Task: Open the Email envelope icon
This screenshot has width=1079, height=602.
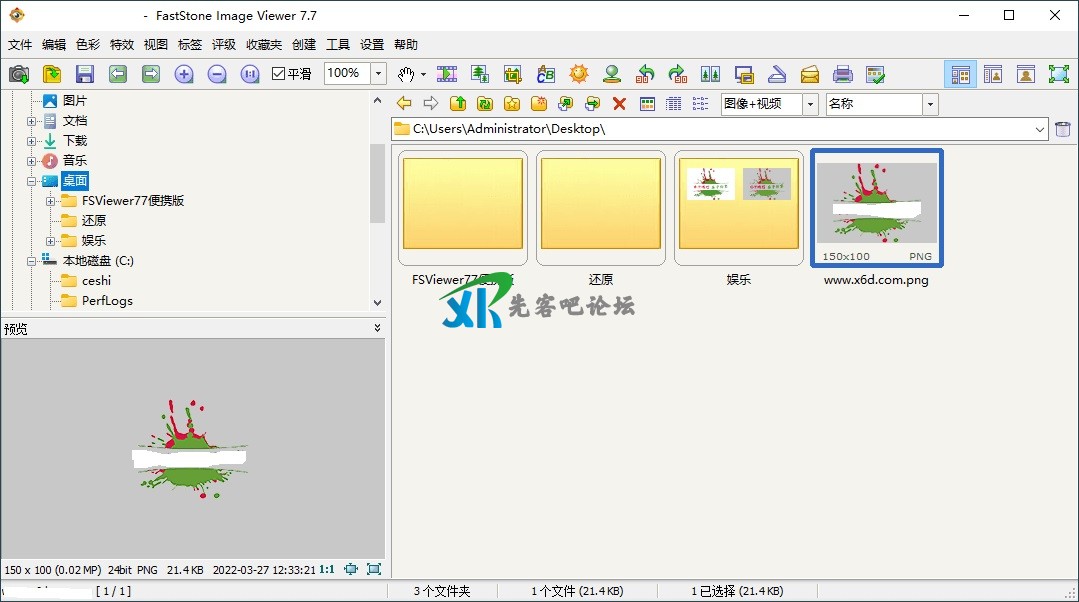Action: tap(810, 74)
